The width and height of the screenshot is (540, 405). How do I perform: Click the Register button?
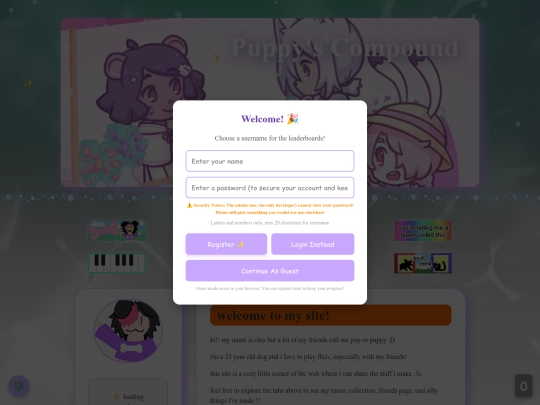(226, 244)
